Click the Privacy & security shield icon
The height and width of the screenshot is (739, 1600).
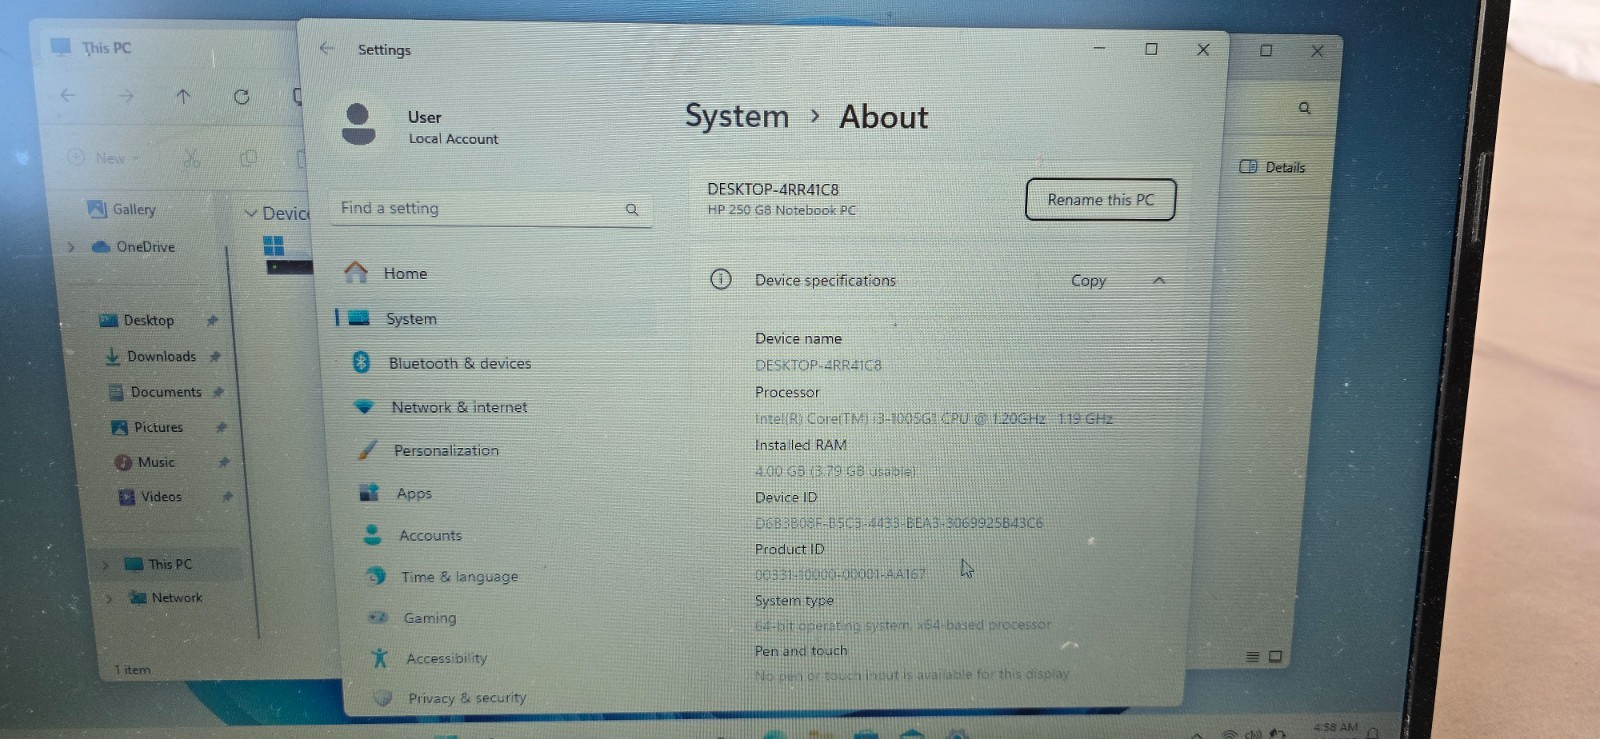pyautogui.click(x=382, y=697)
